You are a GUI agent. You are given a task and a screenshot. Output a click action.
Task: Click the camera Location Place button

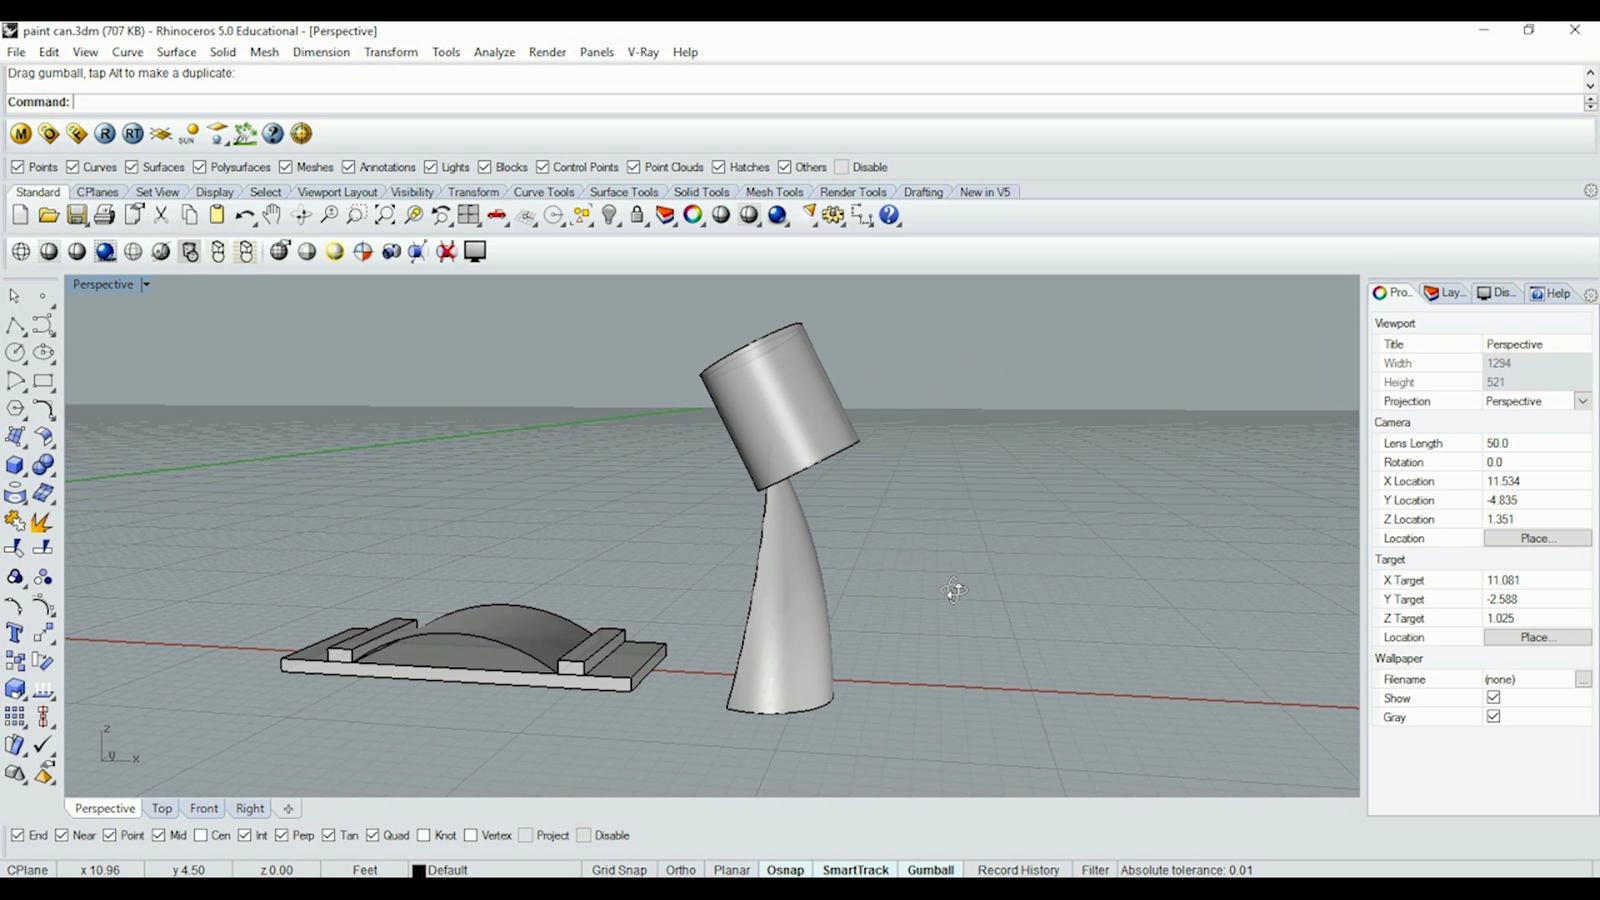pyautogui.click(x=1537, y=538)
